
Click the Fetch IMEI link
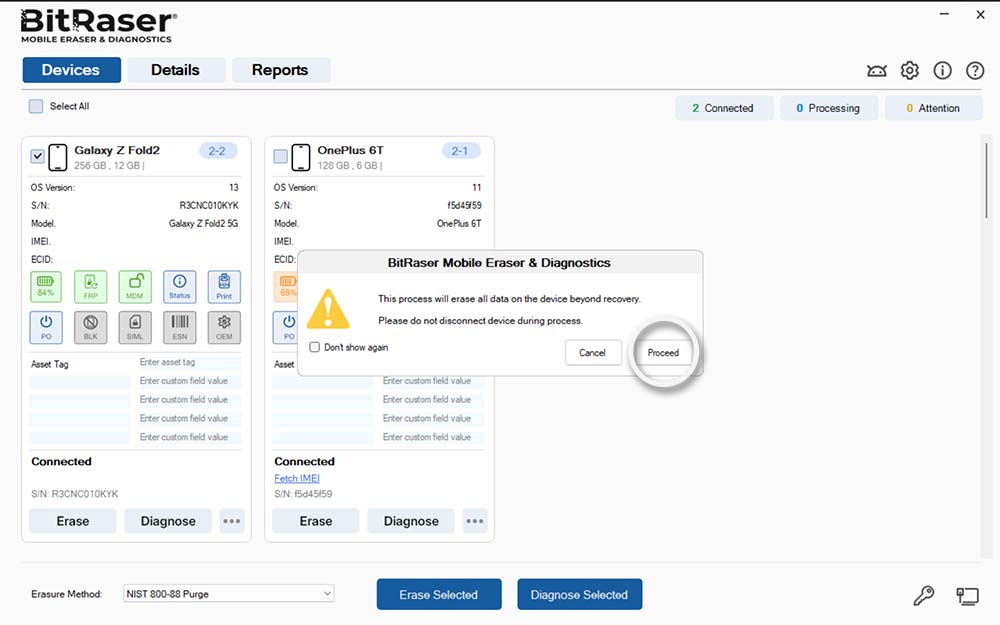(297, 478)
